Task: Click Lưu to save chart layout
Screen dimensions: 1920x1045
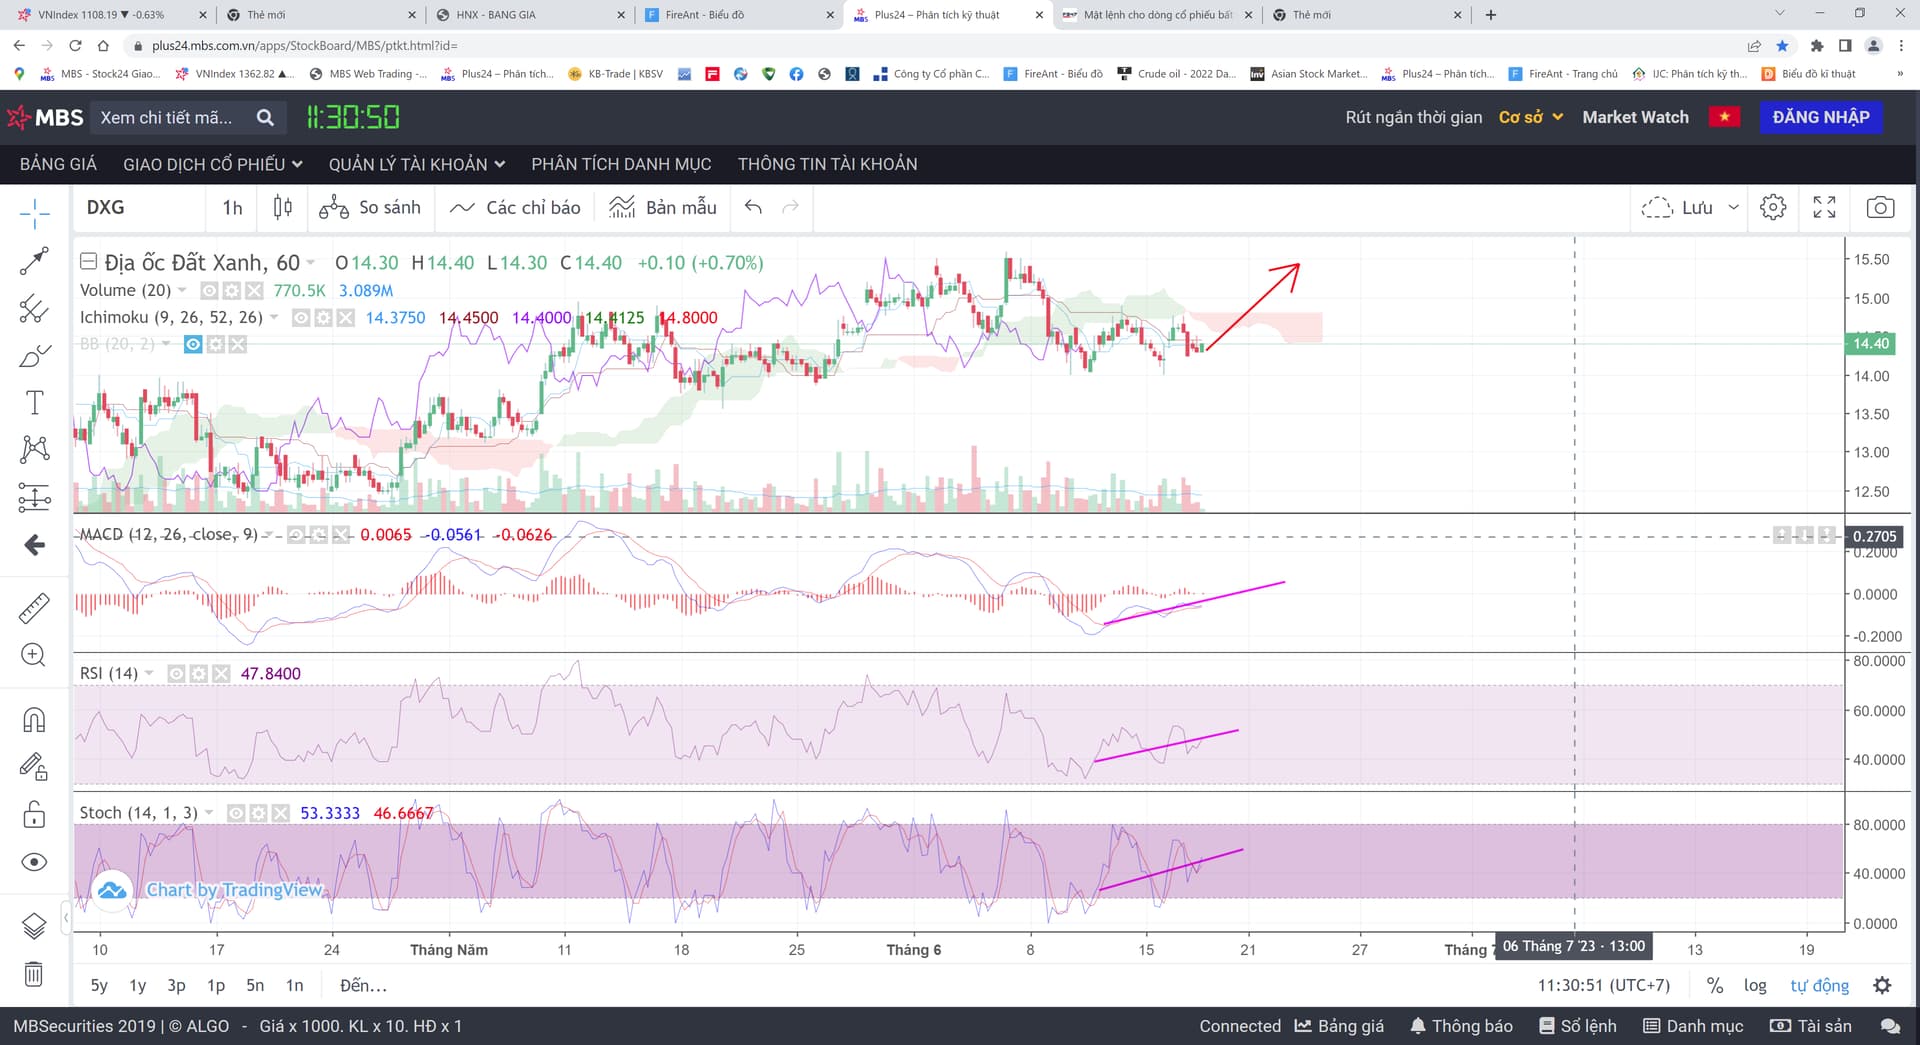Action: [1678, 207]
